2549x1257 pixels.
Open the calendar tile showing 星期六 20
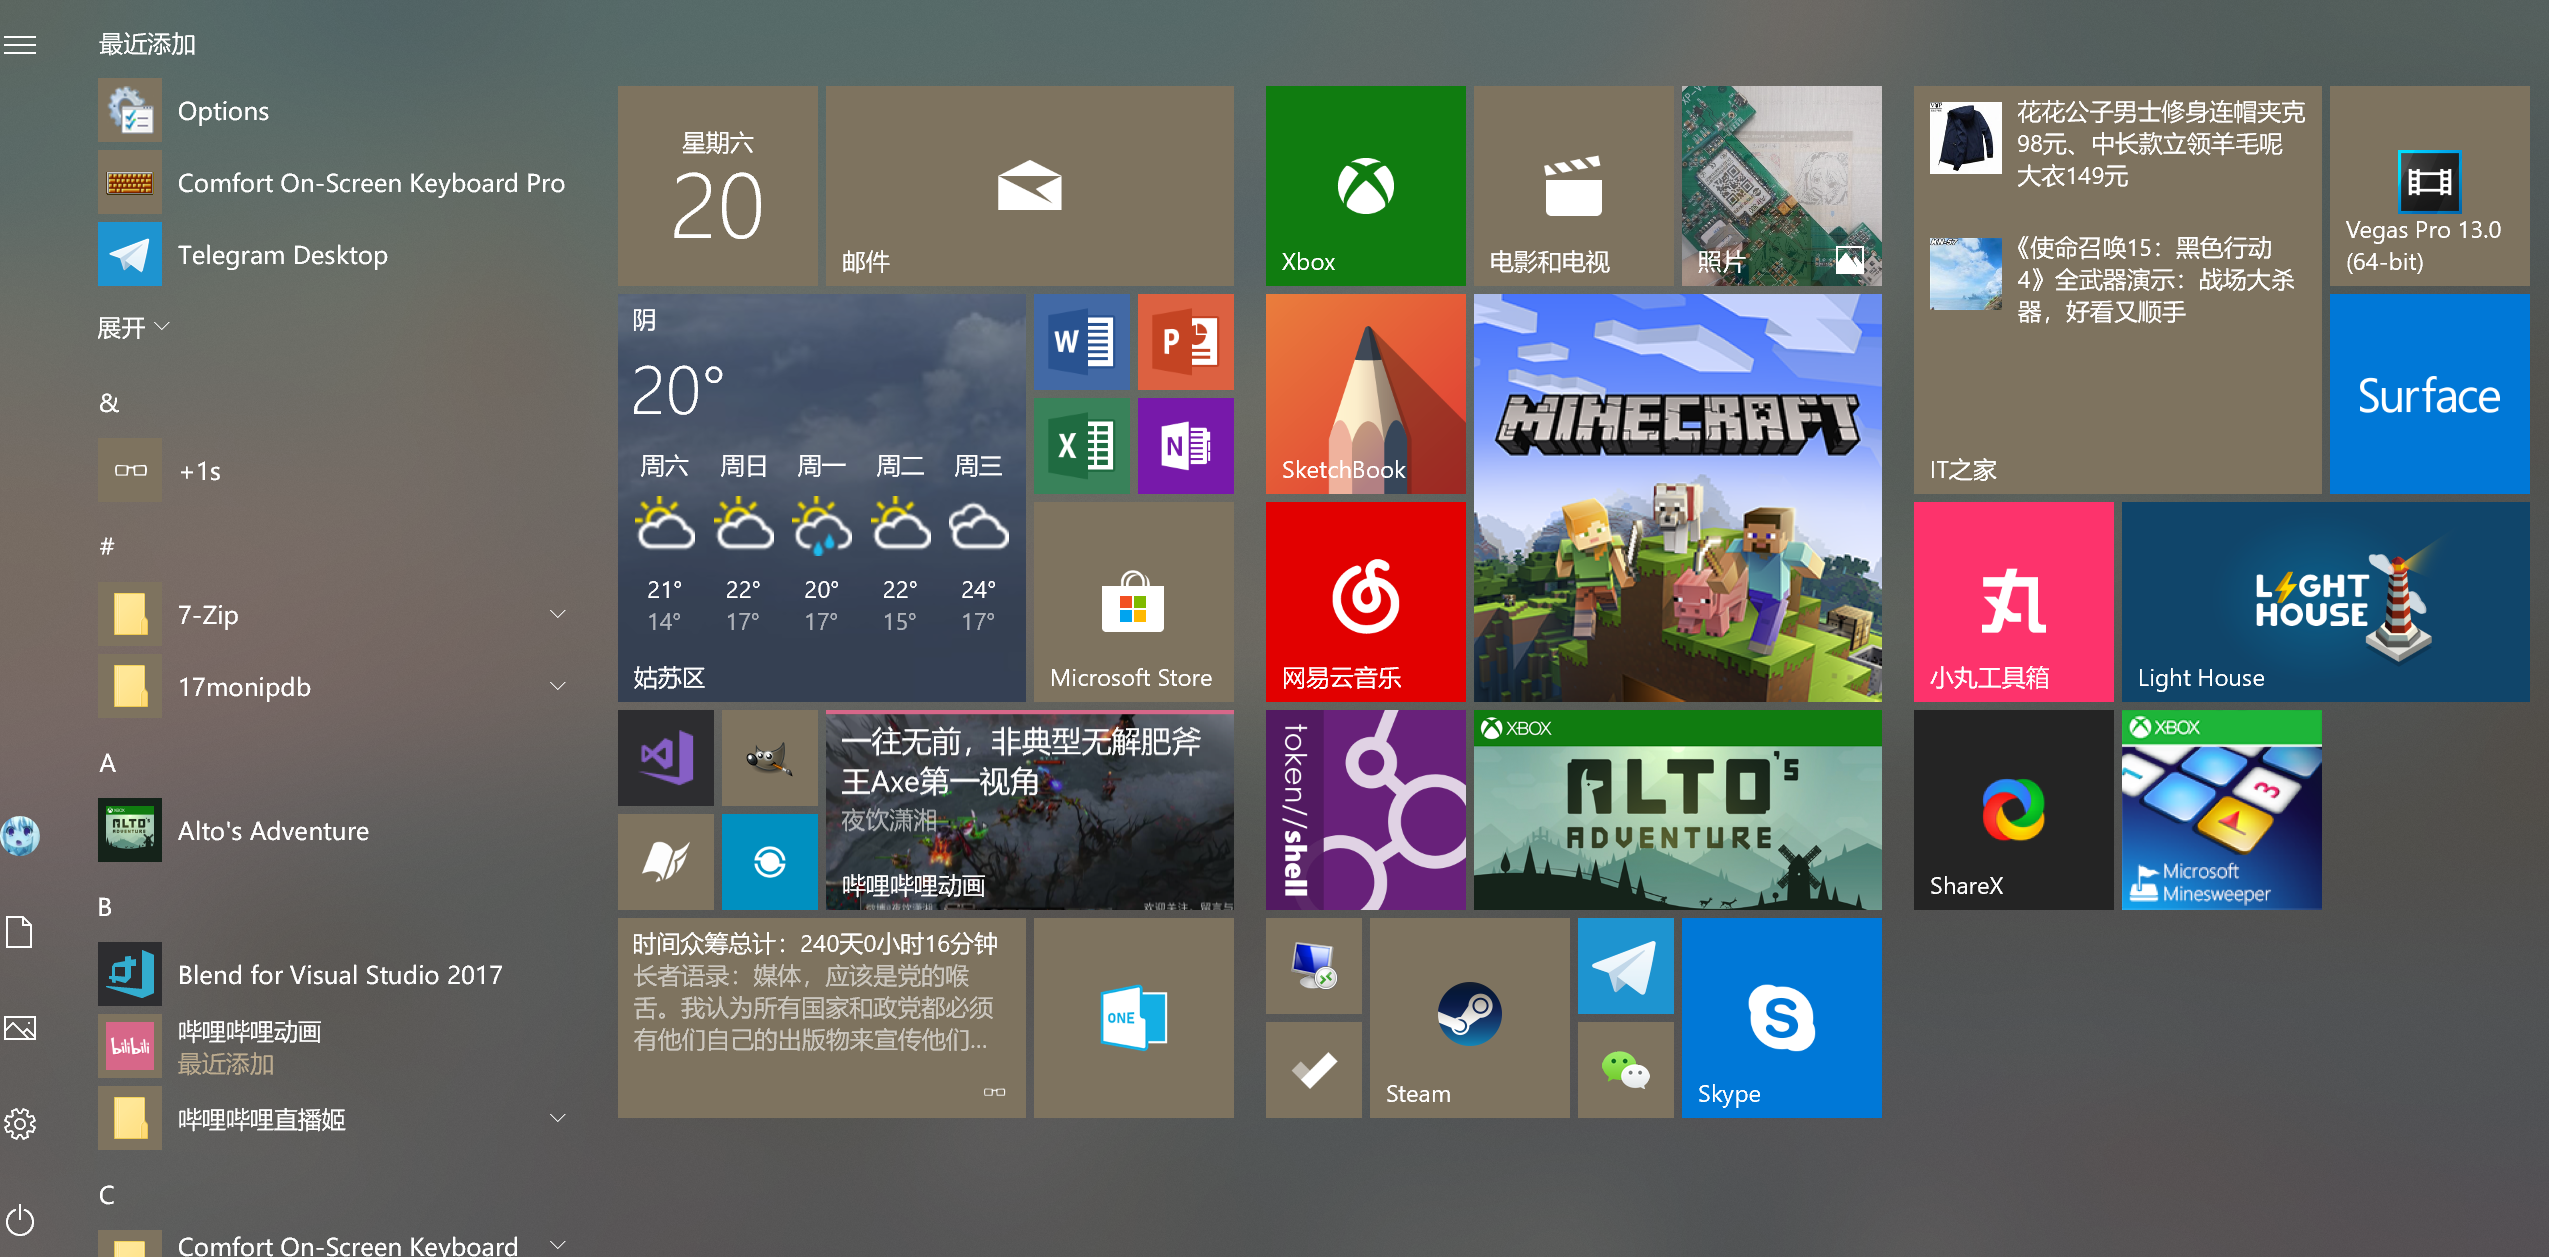click(x=717, y=186)
